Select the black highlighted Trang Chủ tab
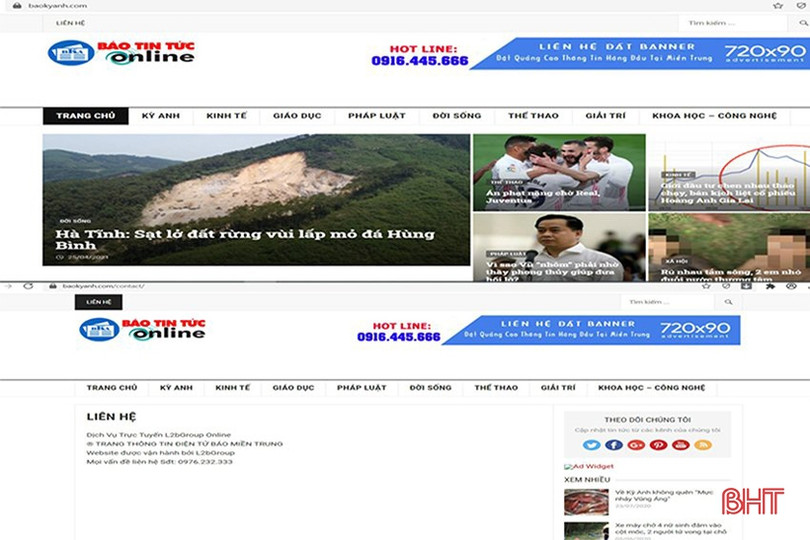810x540 pixels. point(85,116)
